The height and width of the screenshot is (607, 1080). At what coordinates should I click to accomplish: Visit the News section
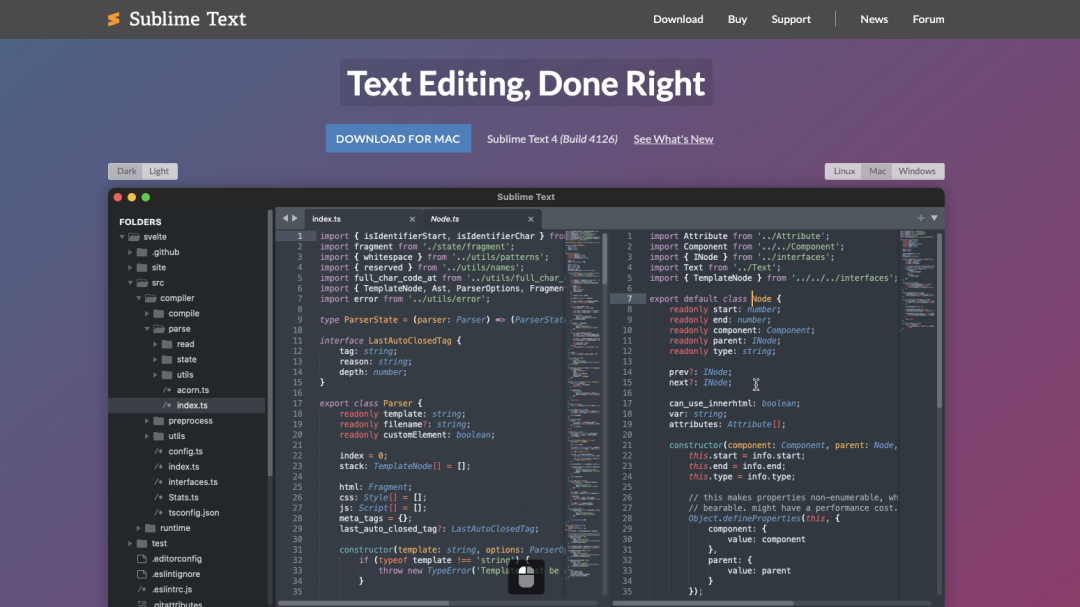click(x=873, y=19)
